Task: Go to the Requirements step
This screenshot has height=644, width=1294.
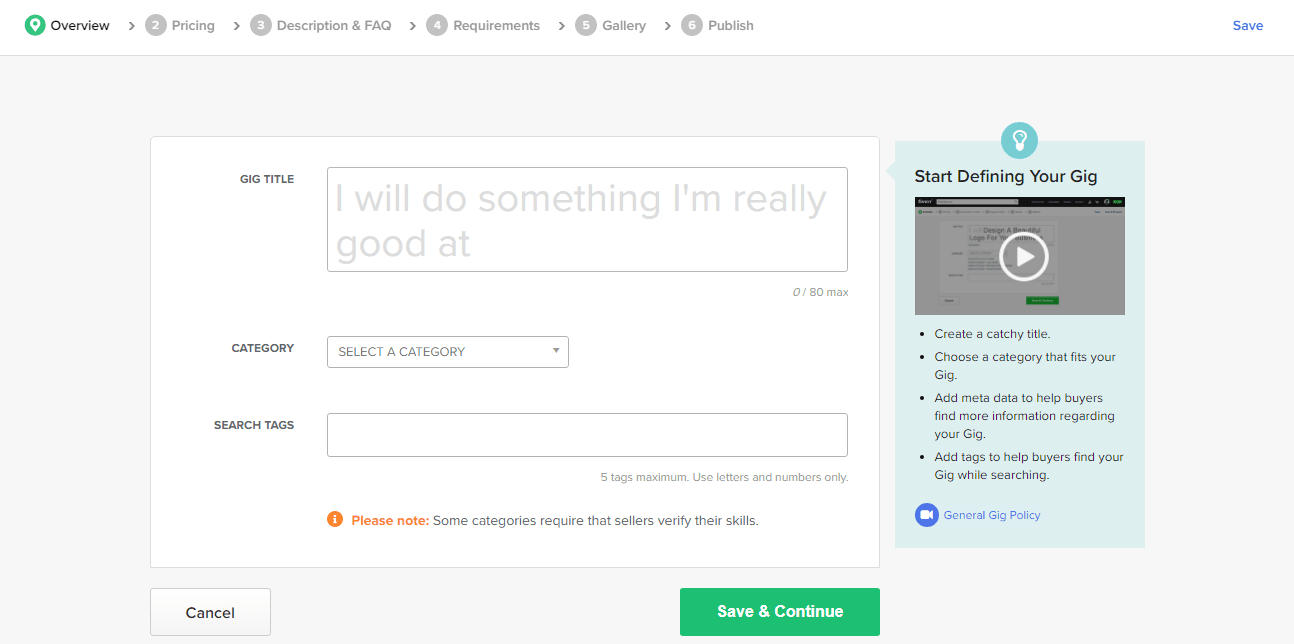Action: tap(496, 25)
